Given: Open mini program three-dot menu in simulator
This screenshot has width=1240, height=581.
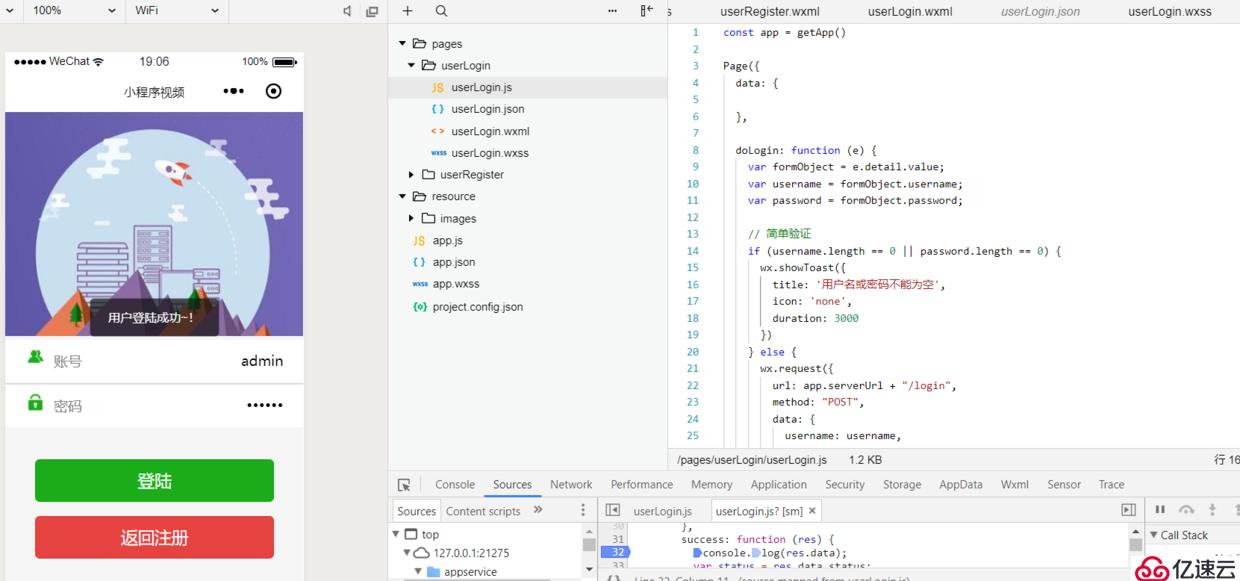Looking at the screenshot, I should [x=233, y=91].
